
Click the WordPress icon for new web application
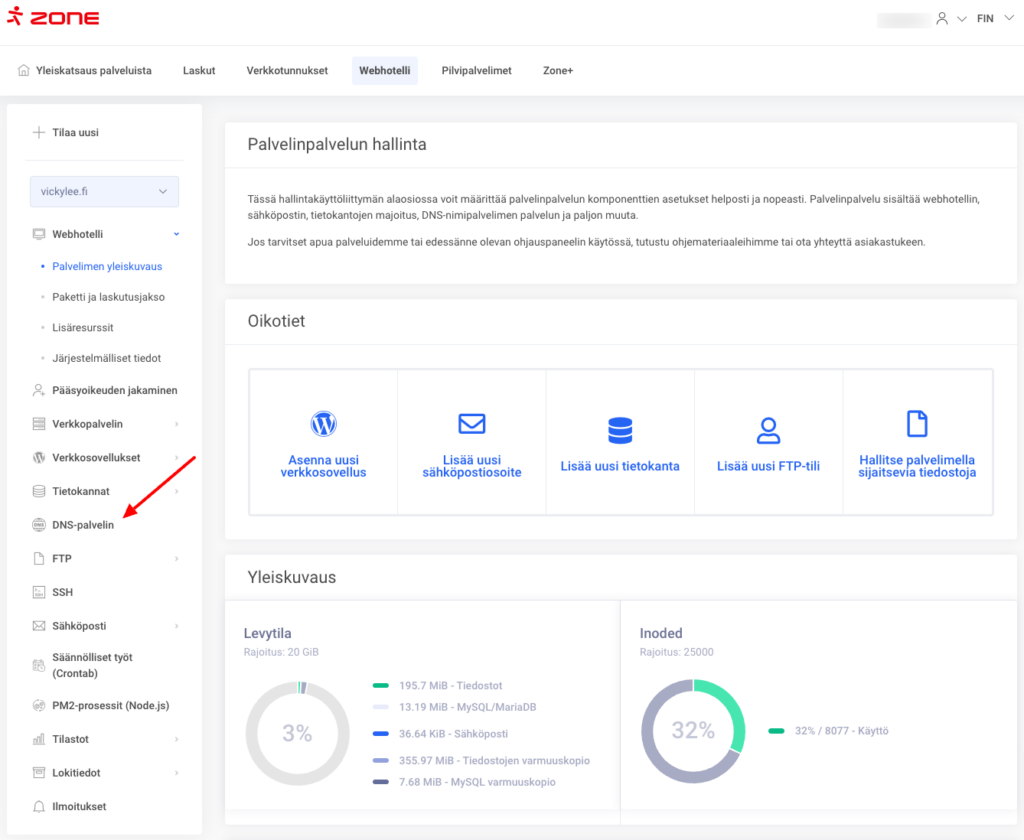click(x=322, y=424)
